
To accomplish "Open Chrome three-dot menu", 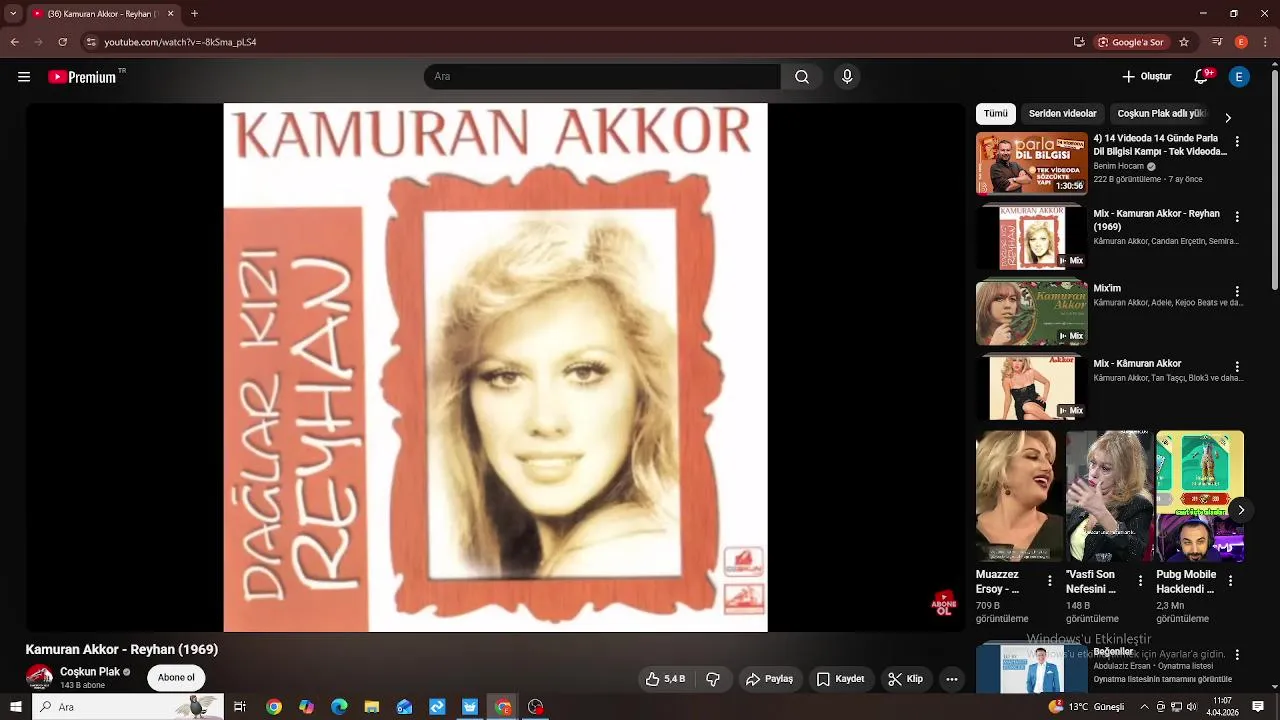I will 1265,42.
